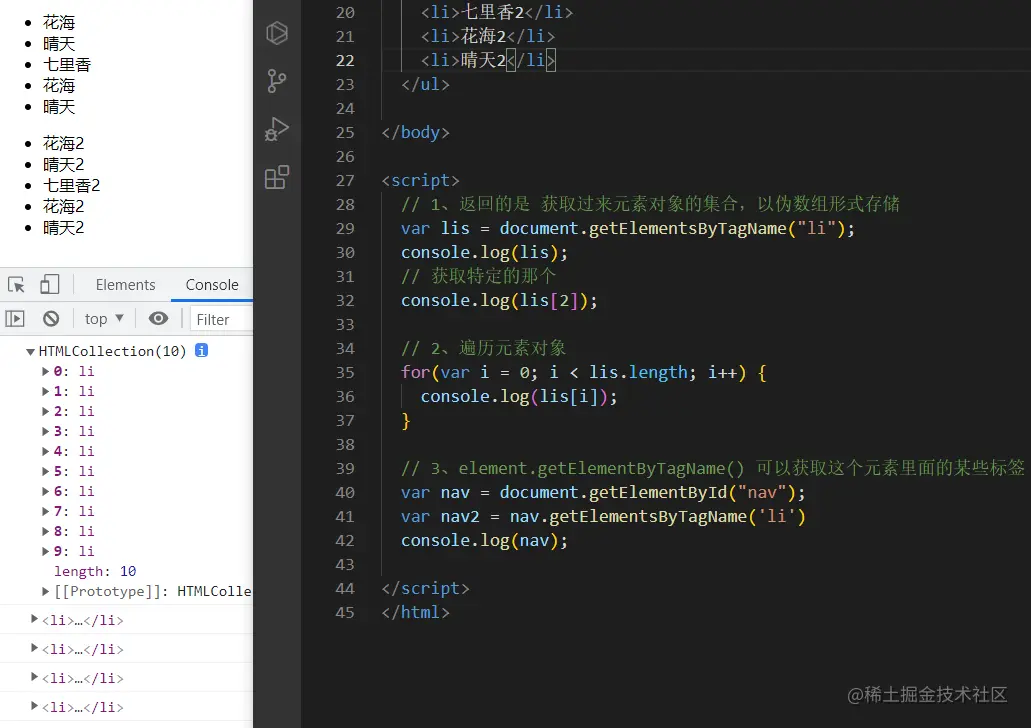Click the hexagonal play icon in the activity bar
The image size is (1031, 728).
pos(277,33)
